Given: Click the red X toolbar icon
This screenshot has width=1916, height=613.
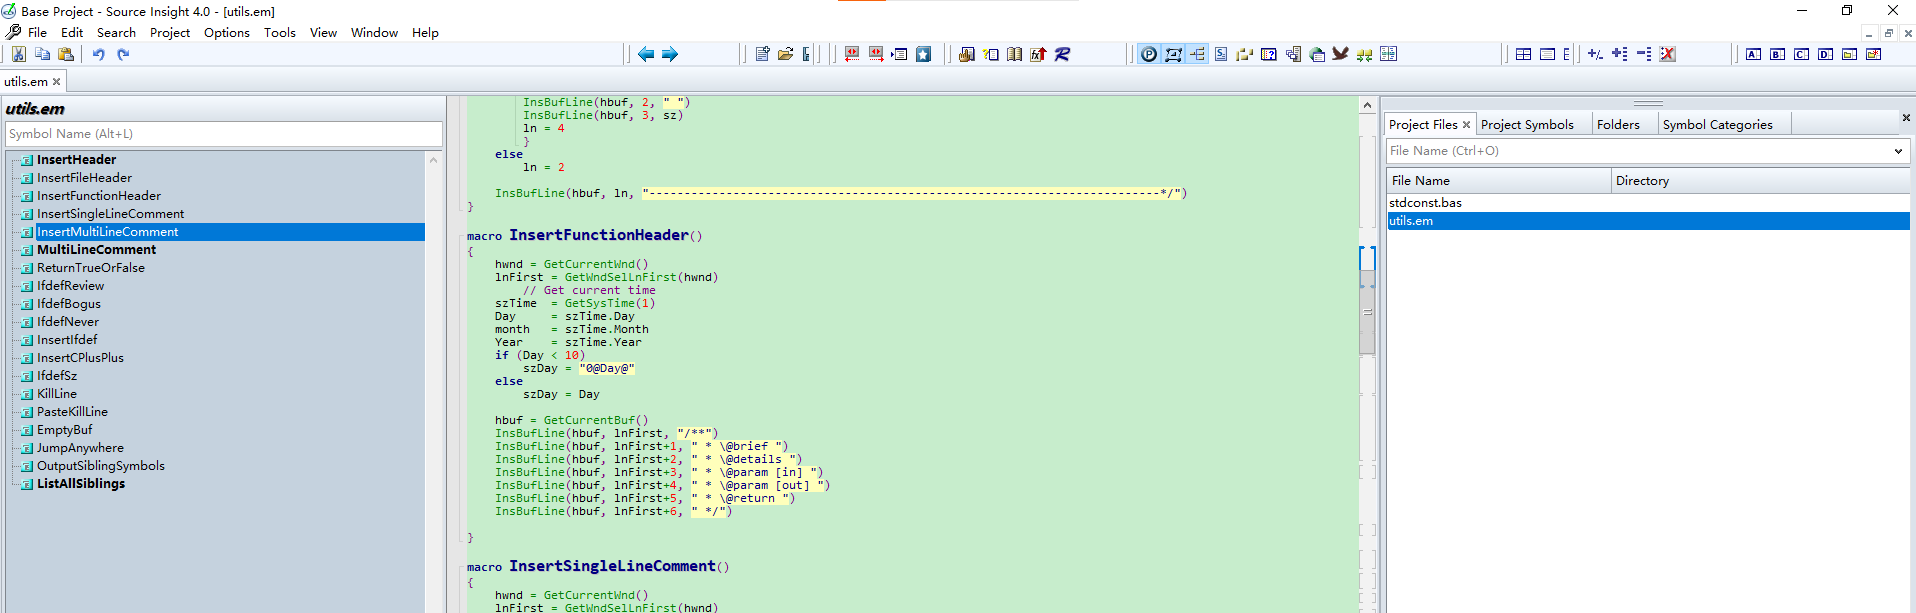Looking at the screenshot, I should (1667, 54).
